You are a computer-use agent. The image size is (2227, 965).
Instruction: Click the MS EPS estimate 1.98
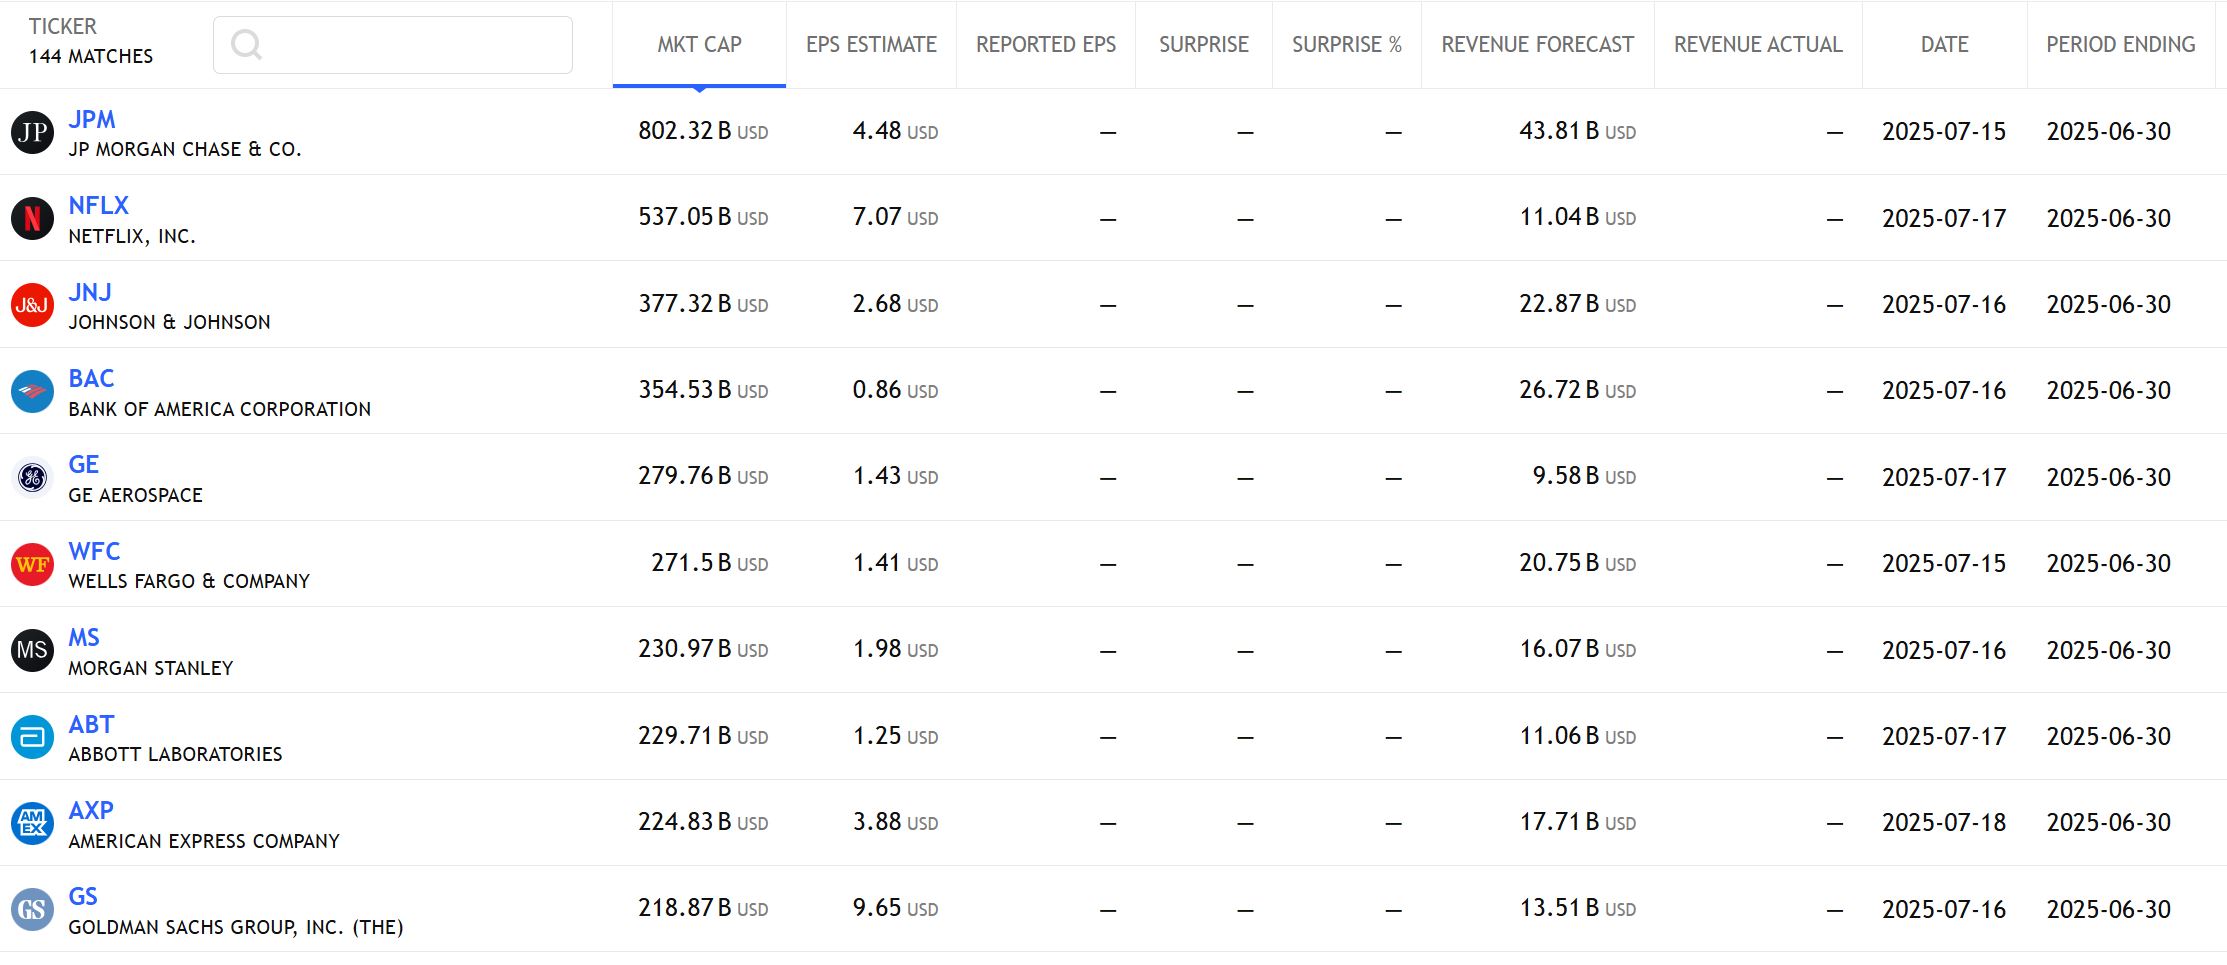click(895, 649)
